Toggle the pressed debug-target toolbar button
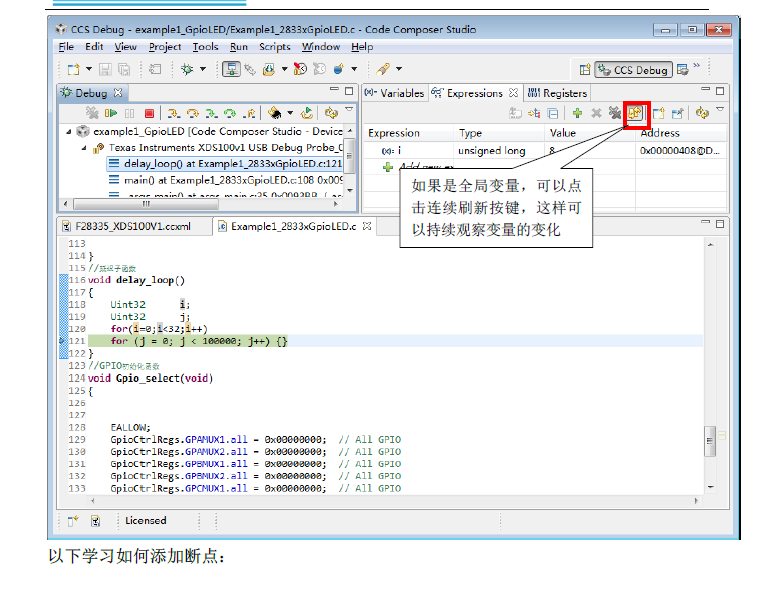The image size is (777, 598). click(x=231, y=69)
